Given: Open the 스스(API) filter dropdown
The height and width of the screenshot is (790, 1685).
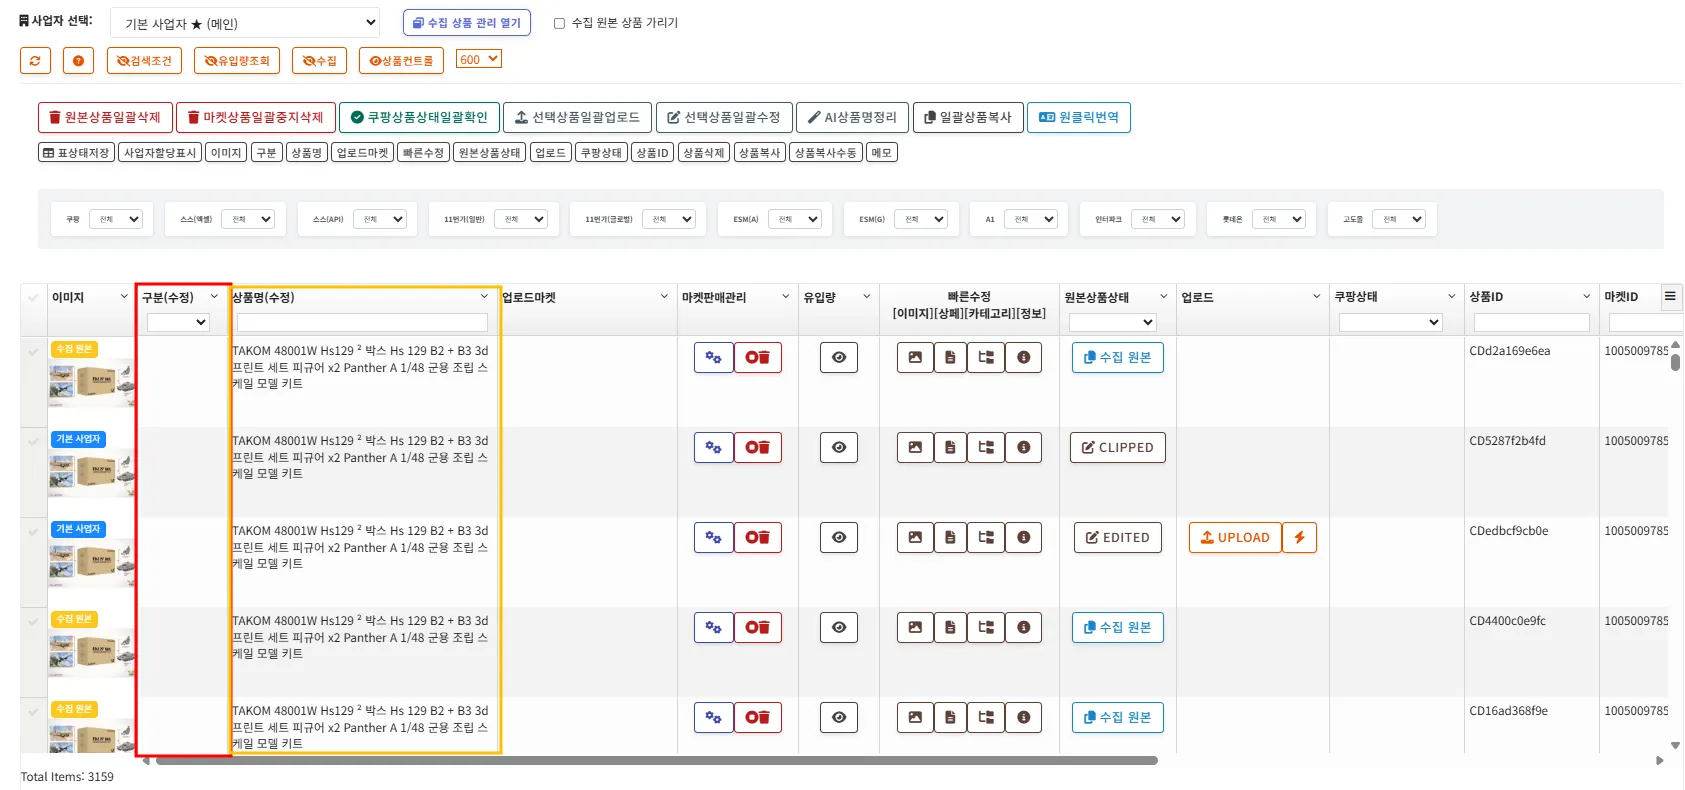Looking at the screenshot, I should pos(380,219).
